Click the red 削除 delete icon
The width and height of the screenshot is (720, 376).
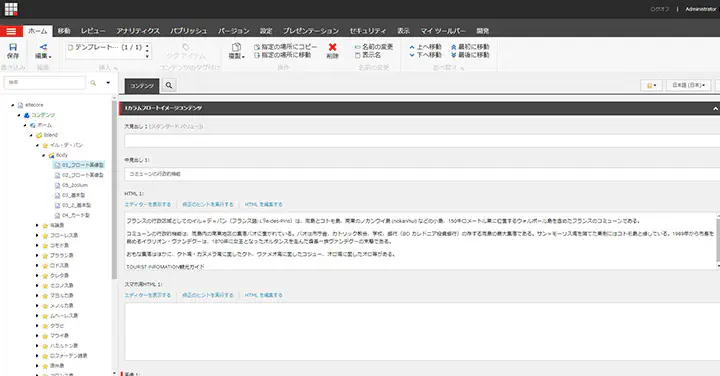click(332, 47)
